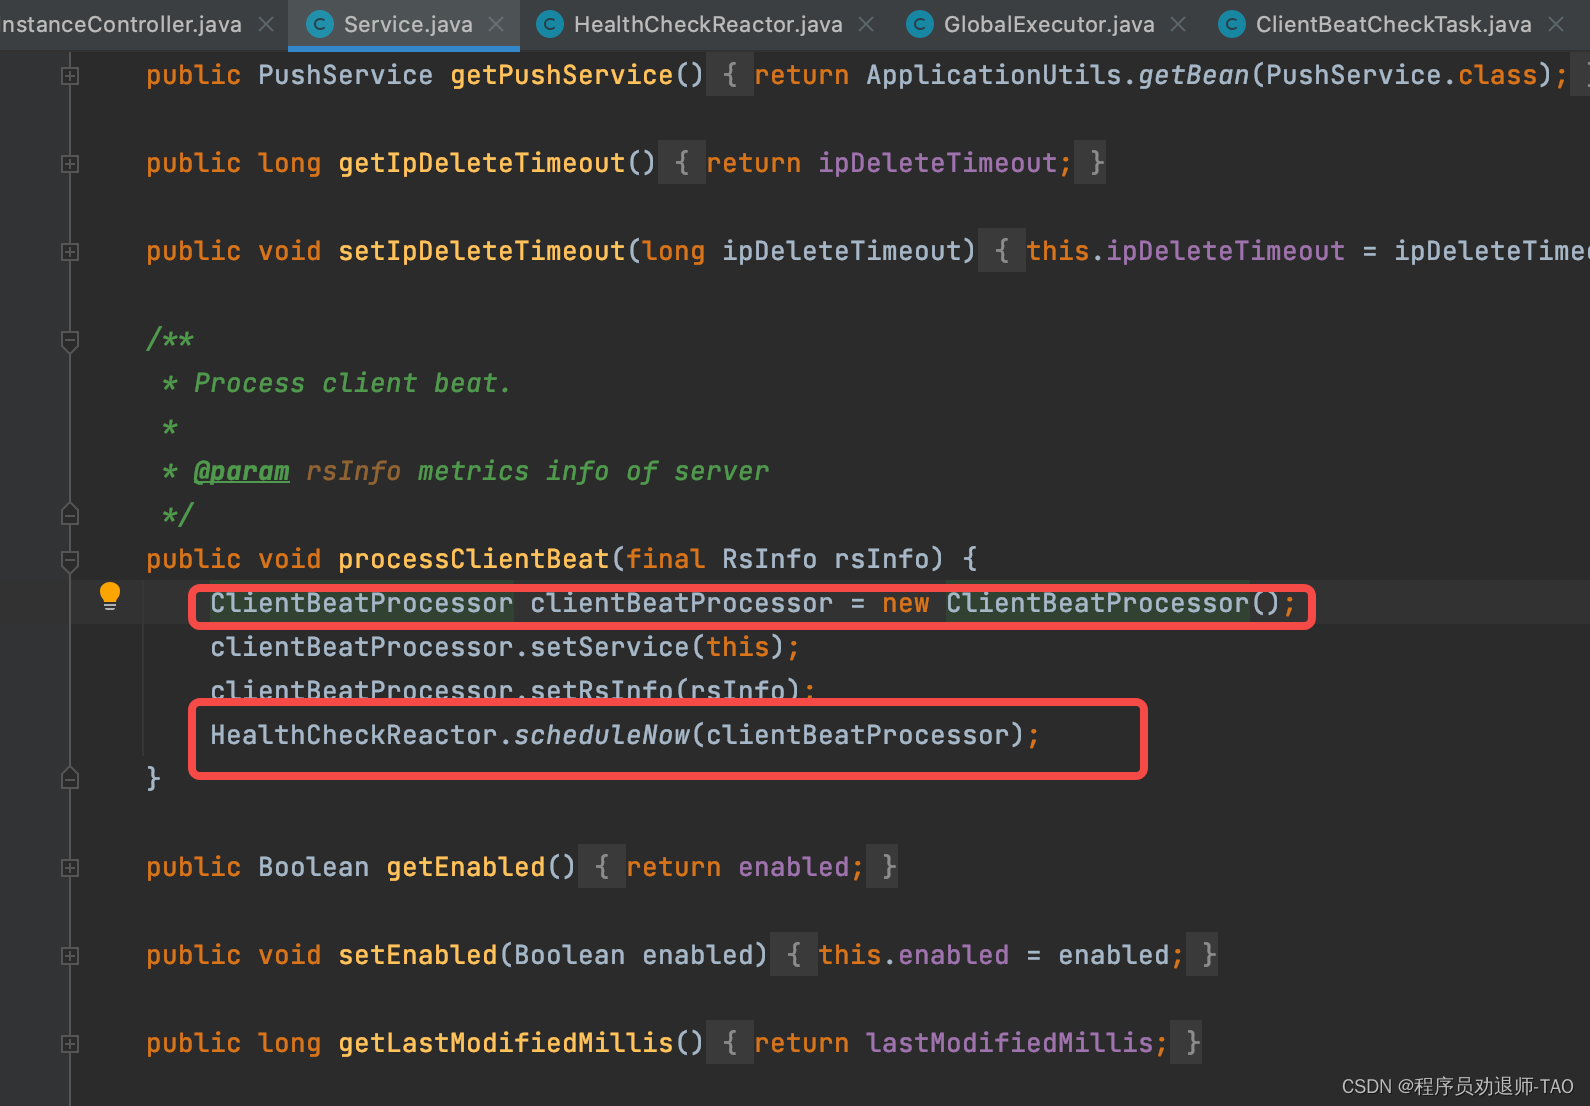Collapse processClientBeat at closing brace marker
Screen dimensions: 1590x1106
pos(70,778)
